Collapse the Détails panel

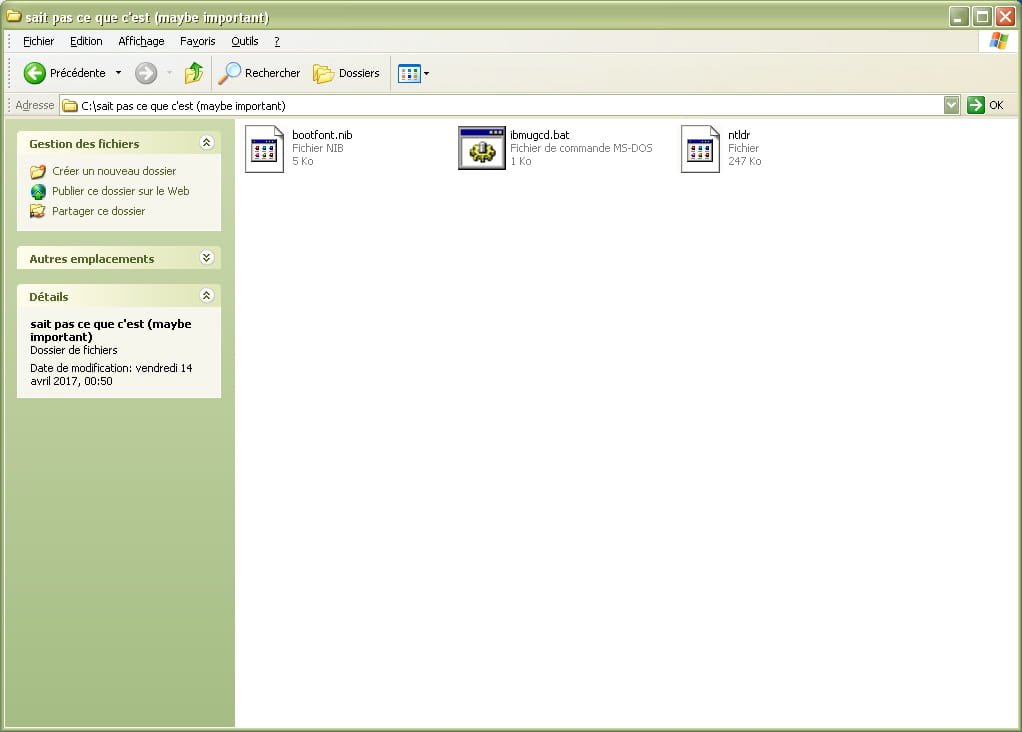pyautogui.click(x=207, y=296)
